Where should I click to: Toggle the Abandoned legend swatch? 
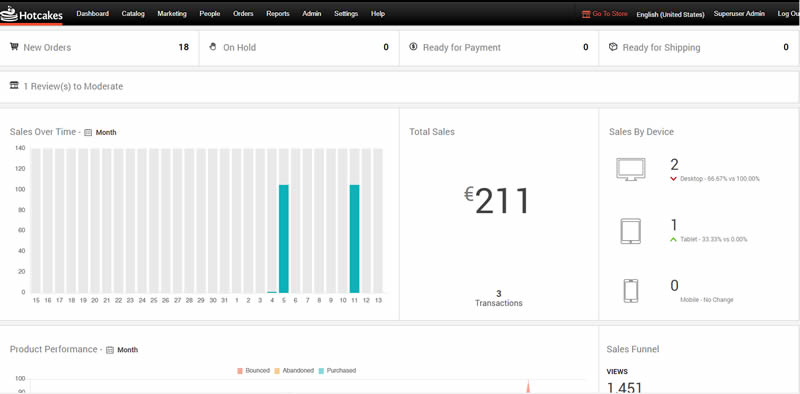click(x=278, y=371)
